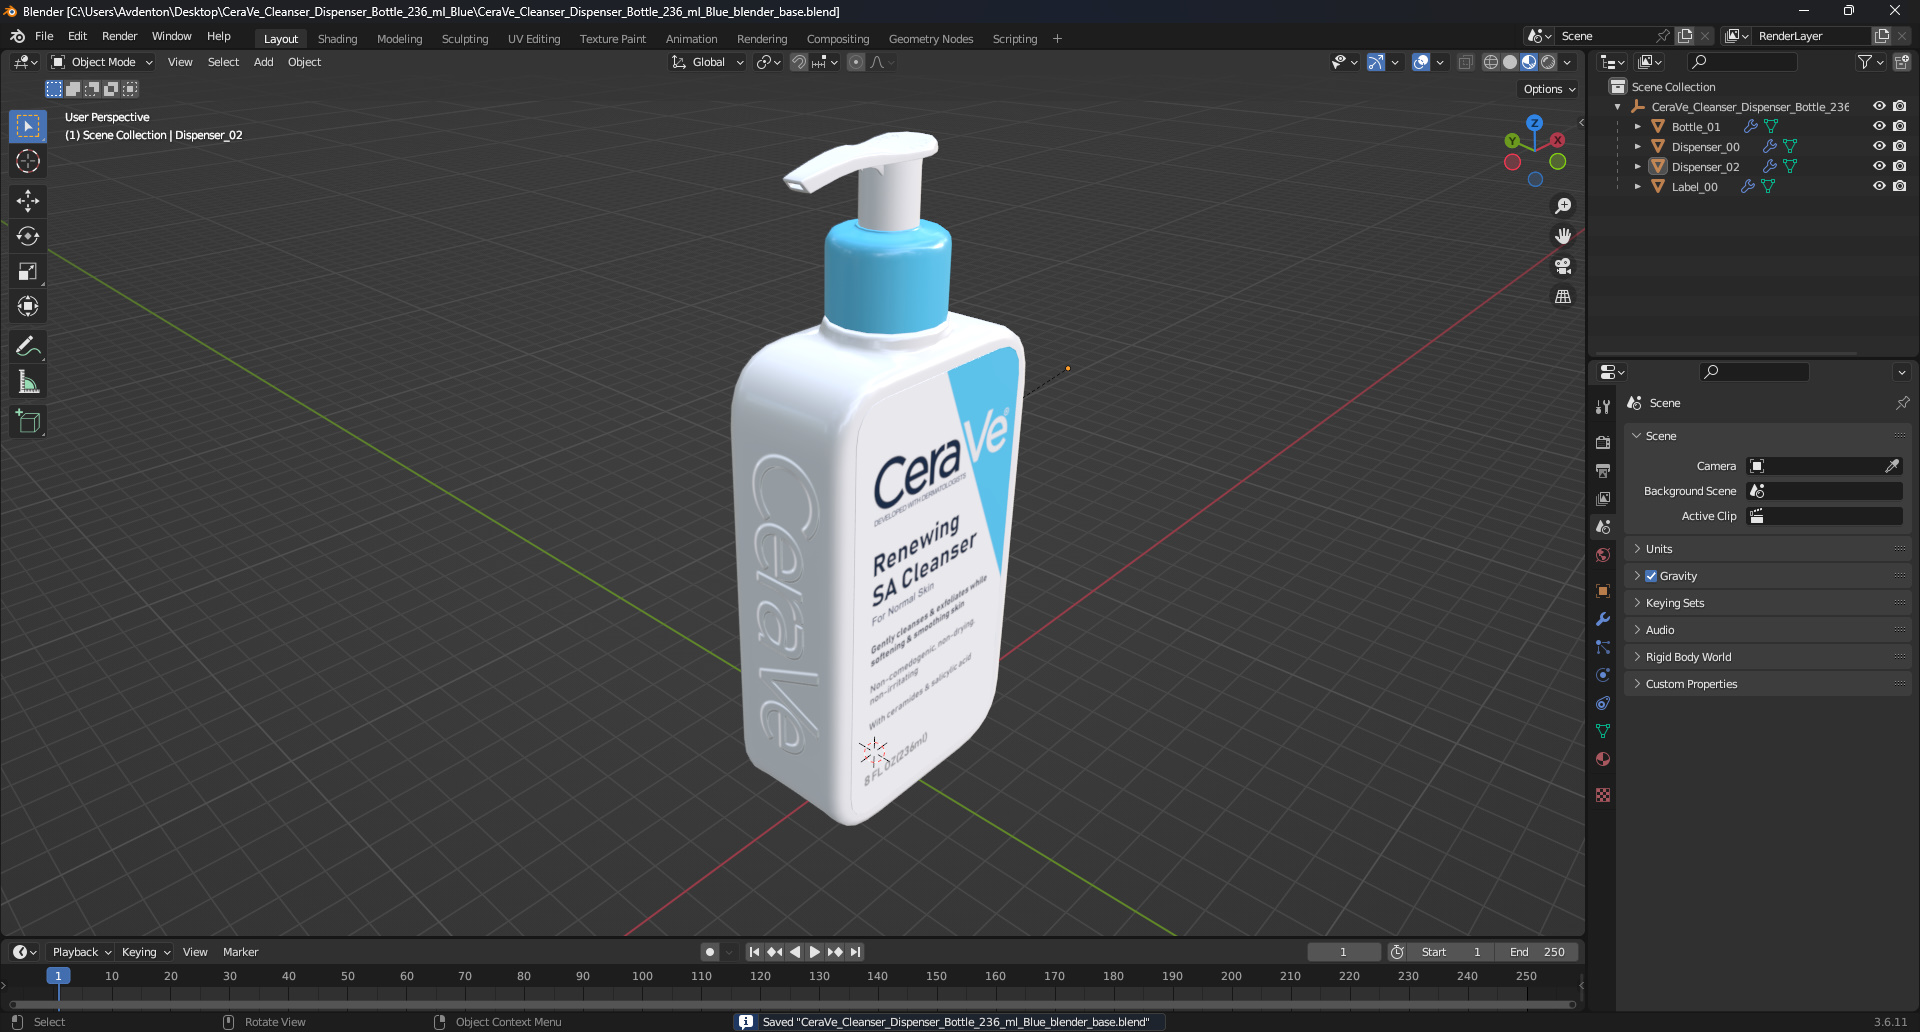The height and width of the screenshot is (1032, 1920).
Task: Add new collection in outliner
Action: click(1902, 62)
